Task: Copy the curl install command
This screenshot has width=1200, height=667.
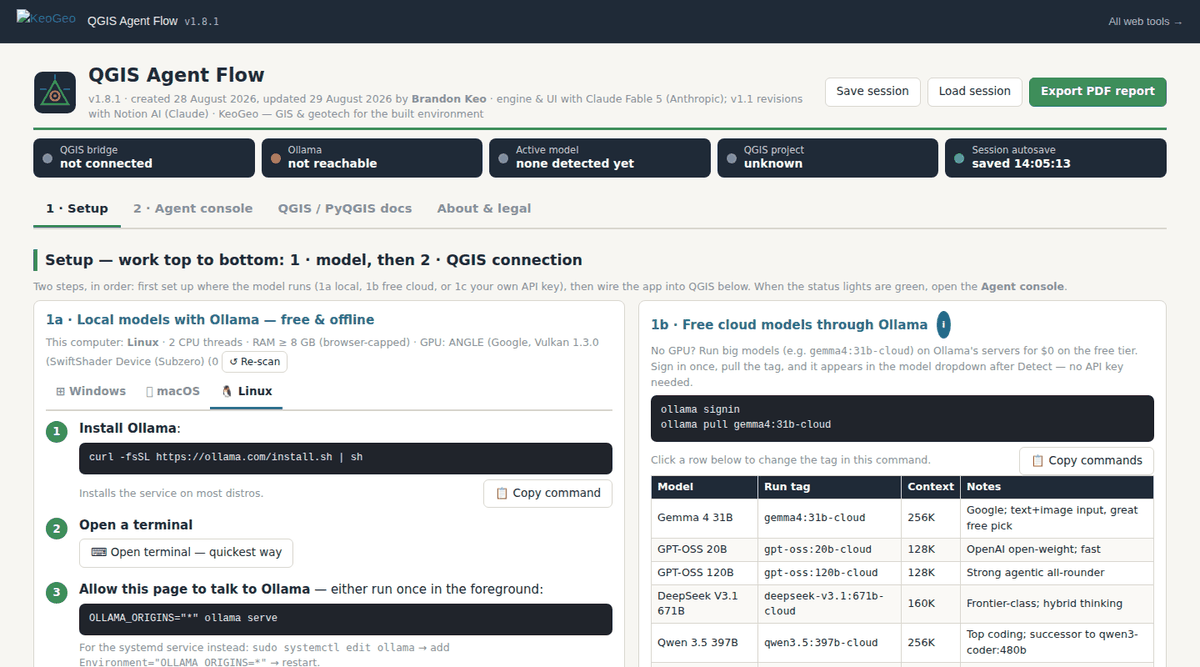Action: (548, 493)
